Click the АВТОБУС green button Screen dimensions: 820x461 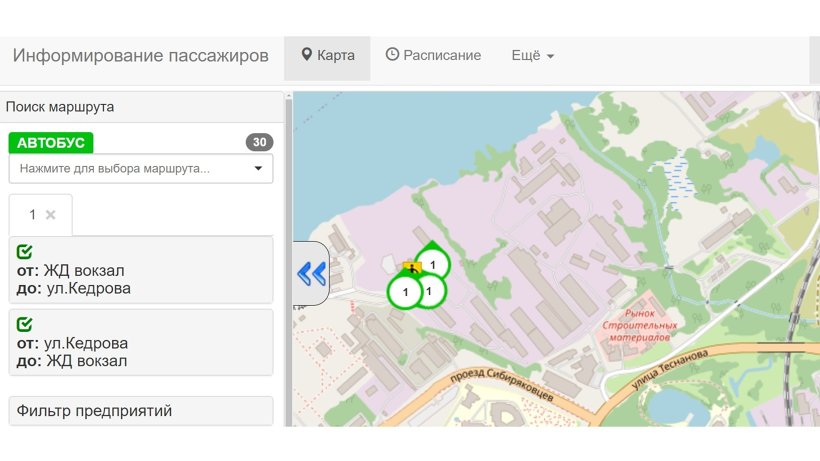coord(51,143)
